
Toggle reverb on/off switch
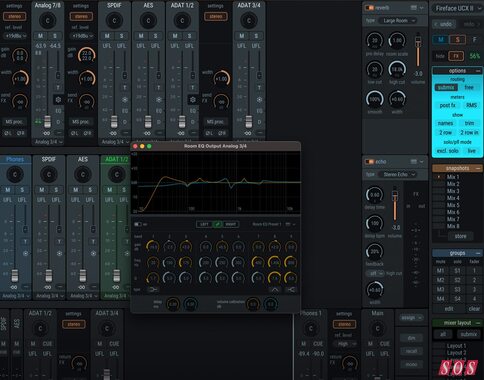[369, 8]
